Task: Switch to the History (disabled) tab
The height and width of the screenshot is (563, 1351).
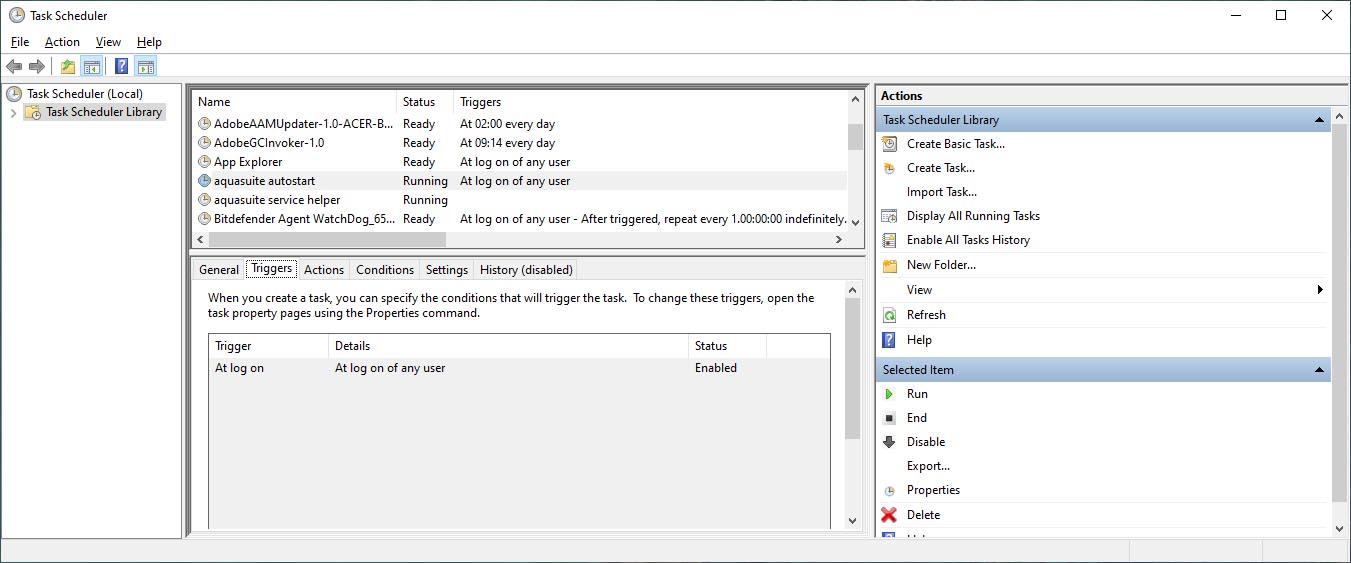Action: 526,270
